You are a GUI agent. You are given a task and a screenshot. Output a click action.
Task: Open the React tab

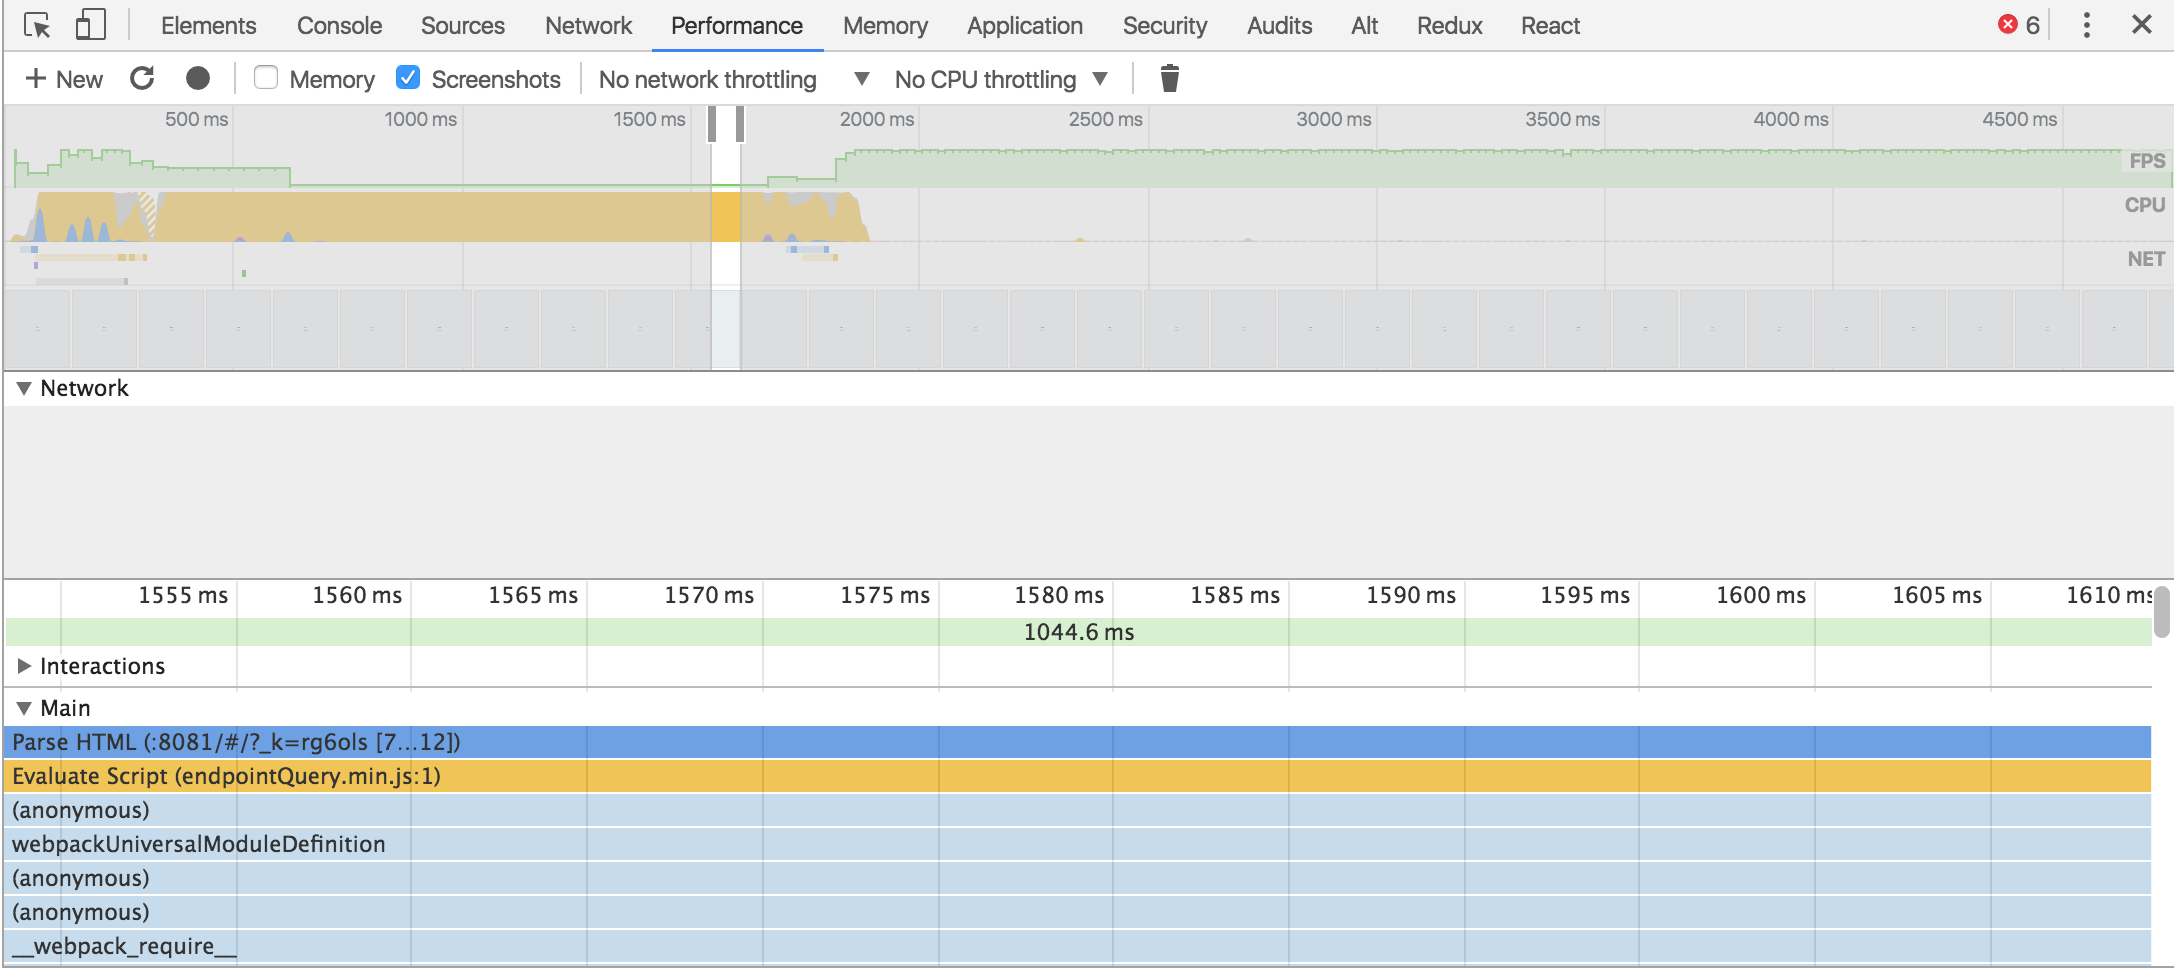1550,26
